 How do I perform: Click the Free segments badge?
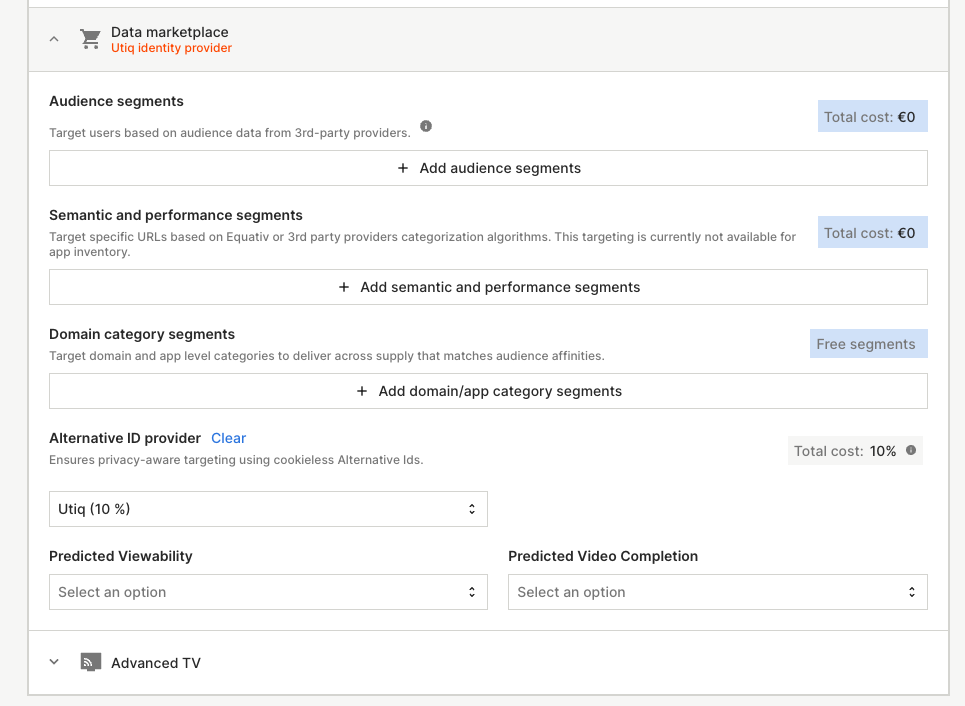[x=867, y=344]
